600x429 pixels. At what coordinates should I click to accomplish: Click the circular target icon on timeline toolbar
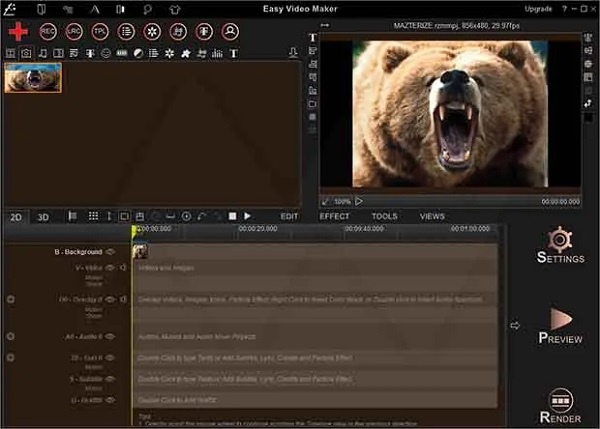[x=186, y=217]
